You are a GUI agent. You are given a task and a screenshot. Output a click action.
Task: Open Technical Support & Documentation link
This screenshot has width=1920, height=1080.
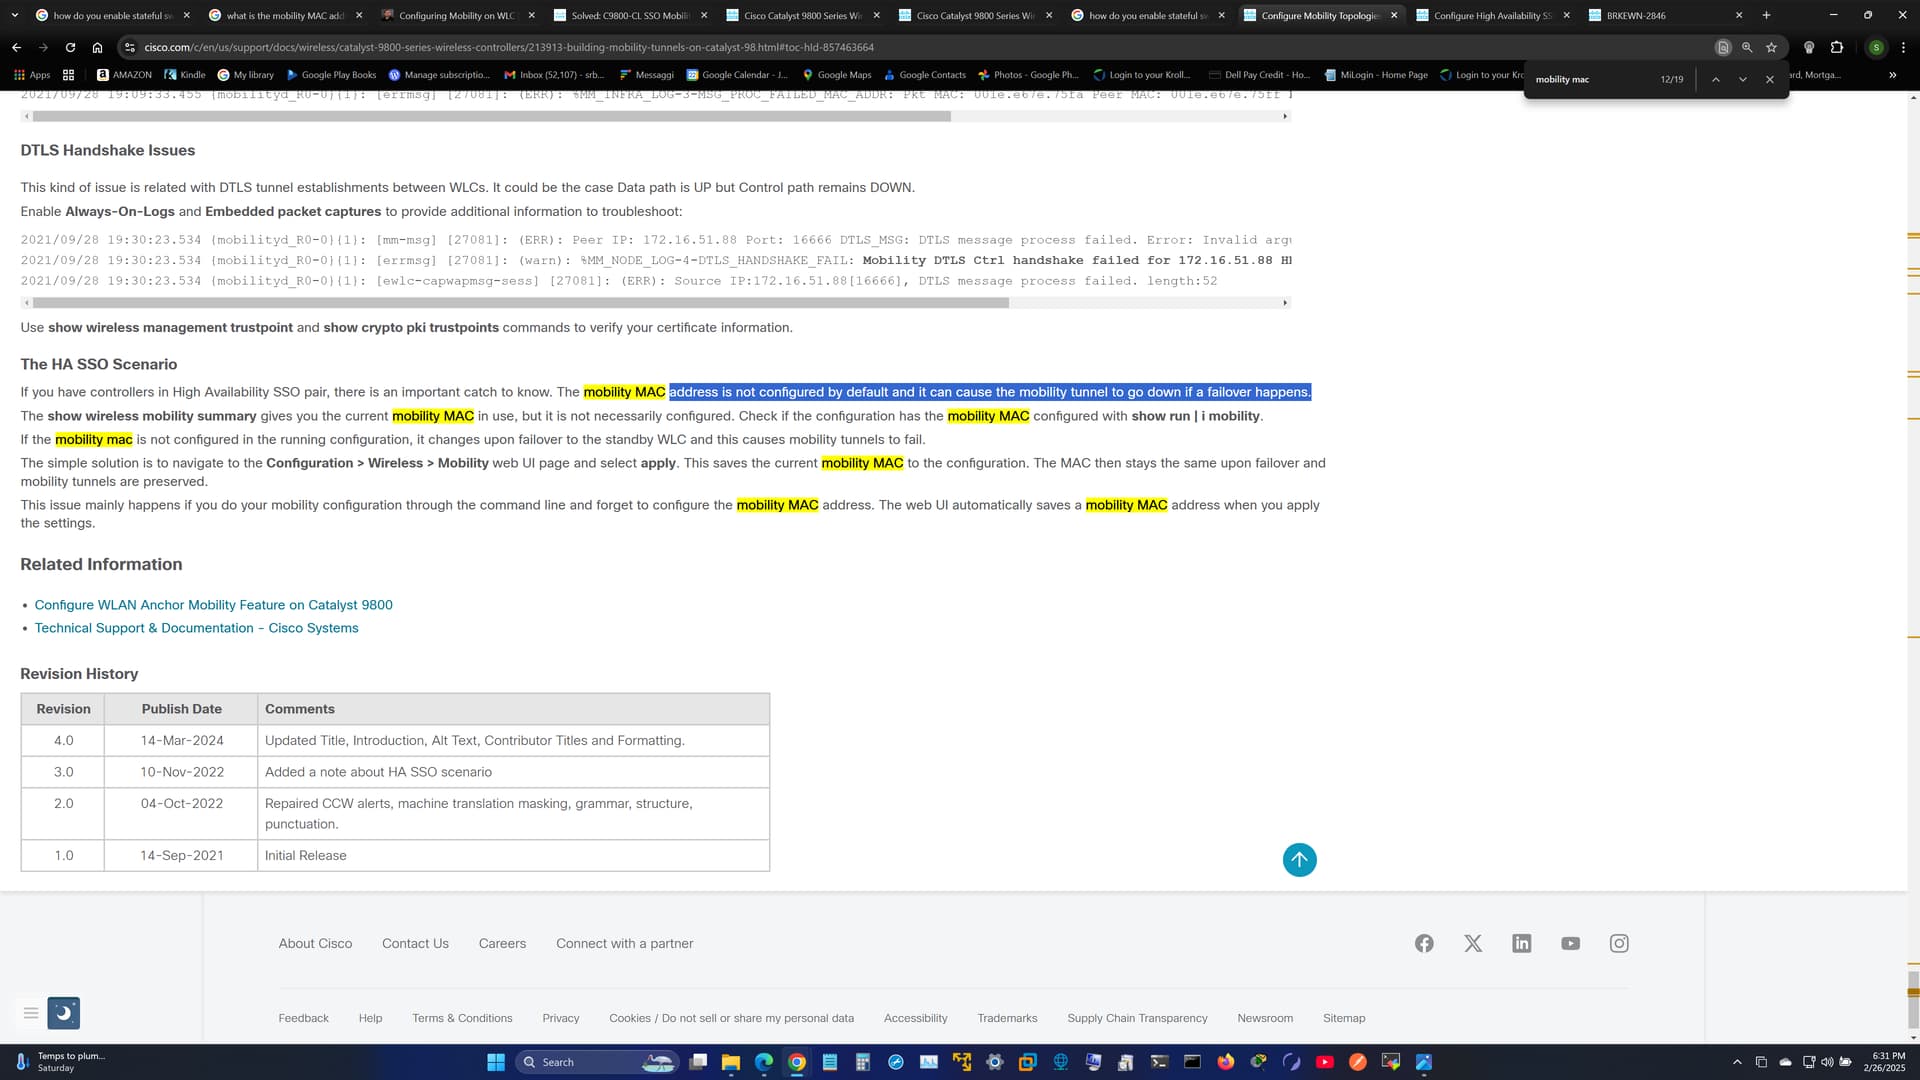[x=196, y=628]
